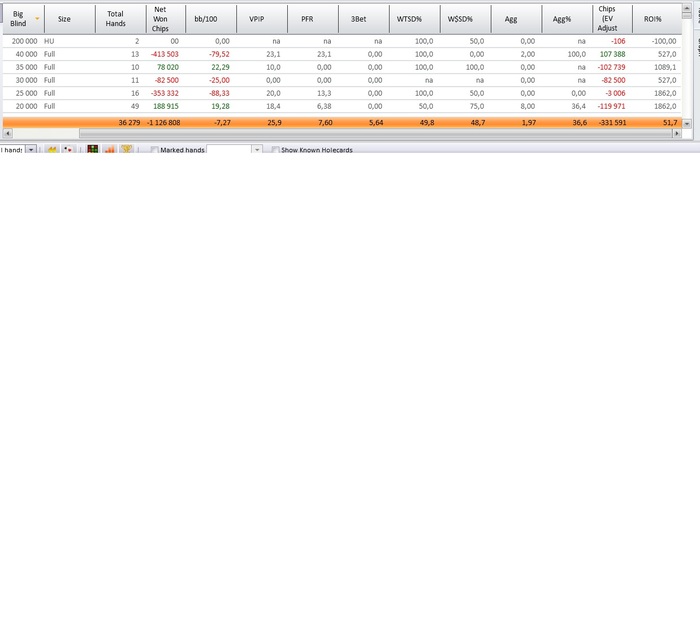The height and width of the screenshot is (642, 700).
Task: Select the 35 000 big blind row
Action: (342, 67)
